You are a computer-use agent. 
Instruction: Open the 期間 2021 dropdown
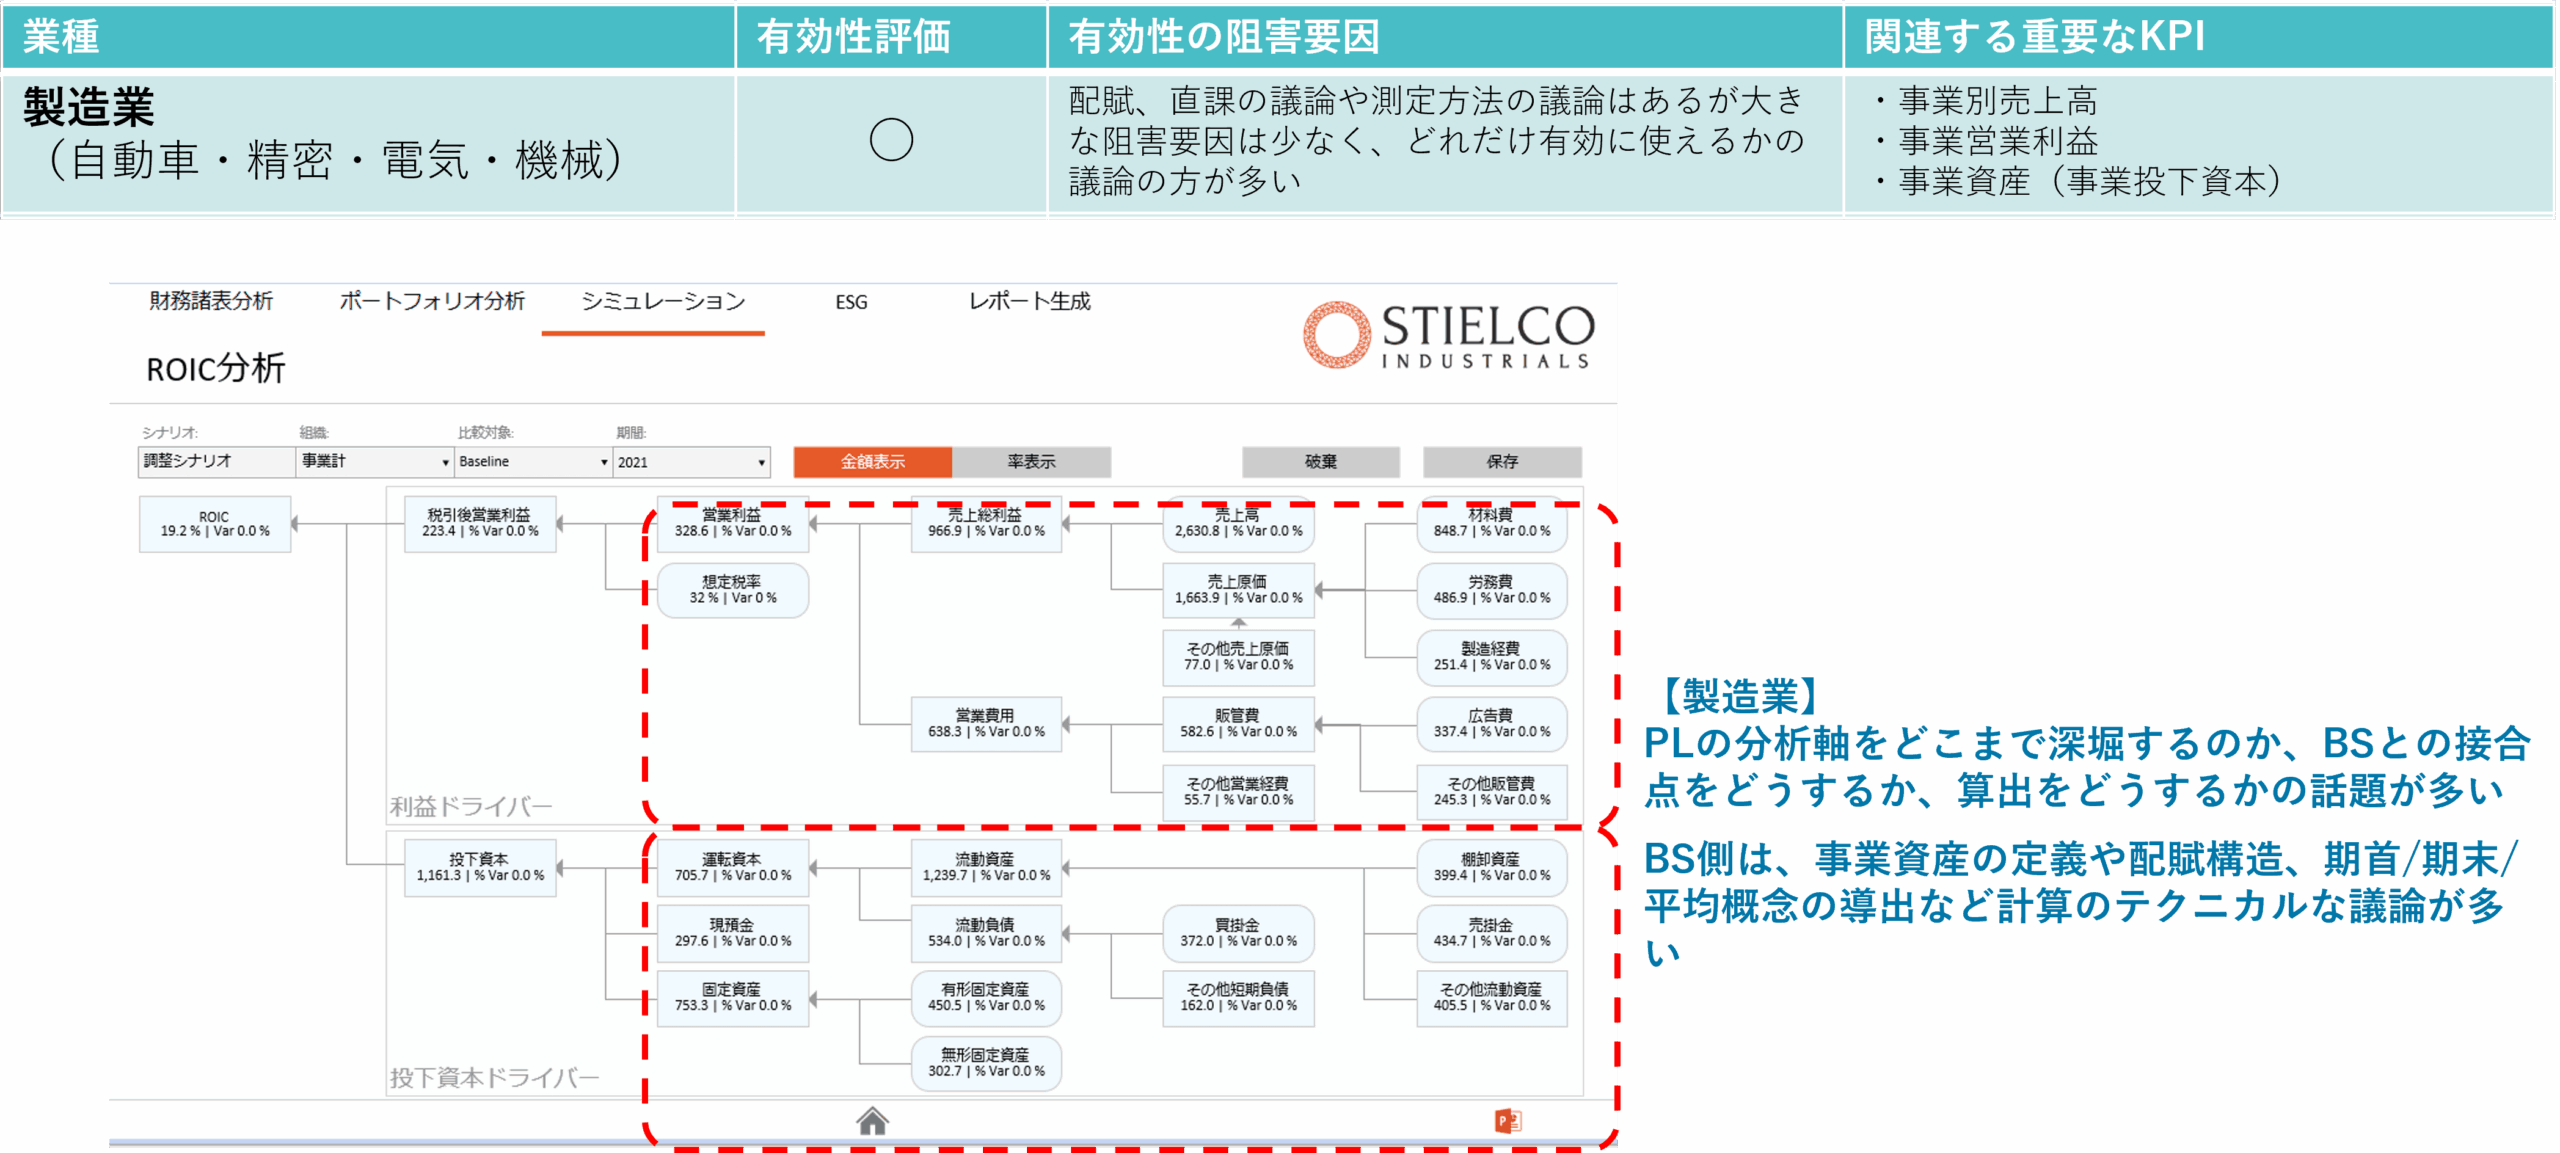pyautogui.click(x=691, y=461)
